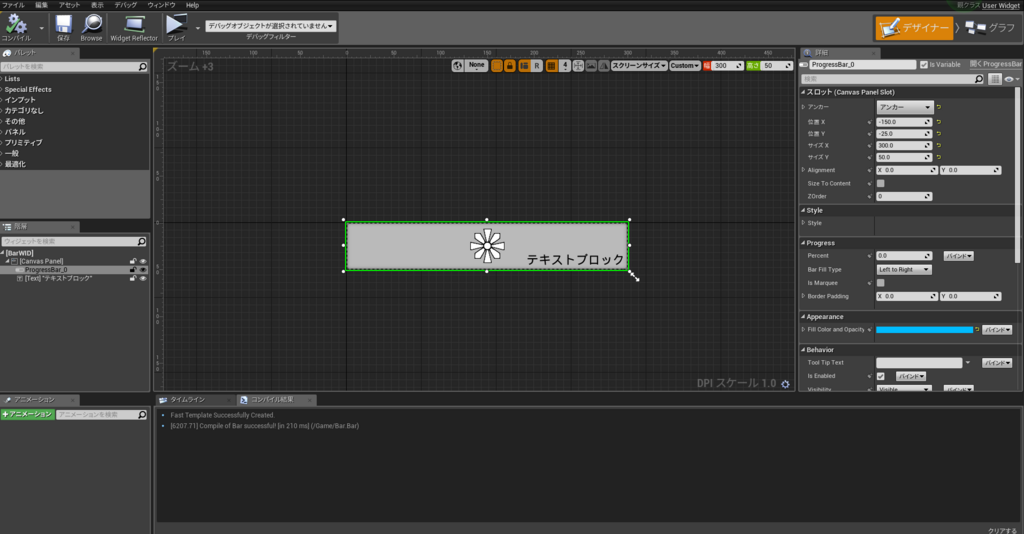Image resolution: width=1024 pixels, height=534 pixels.
Task: Click the localization globe icon in viewport toolbar
Action: (x=457, y=65)
